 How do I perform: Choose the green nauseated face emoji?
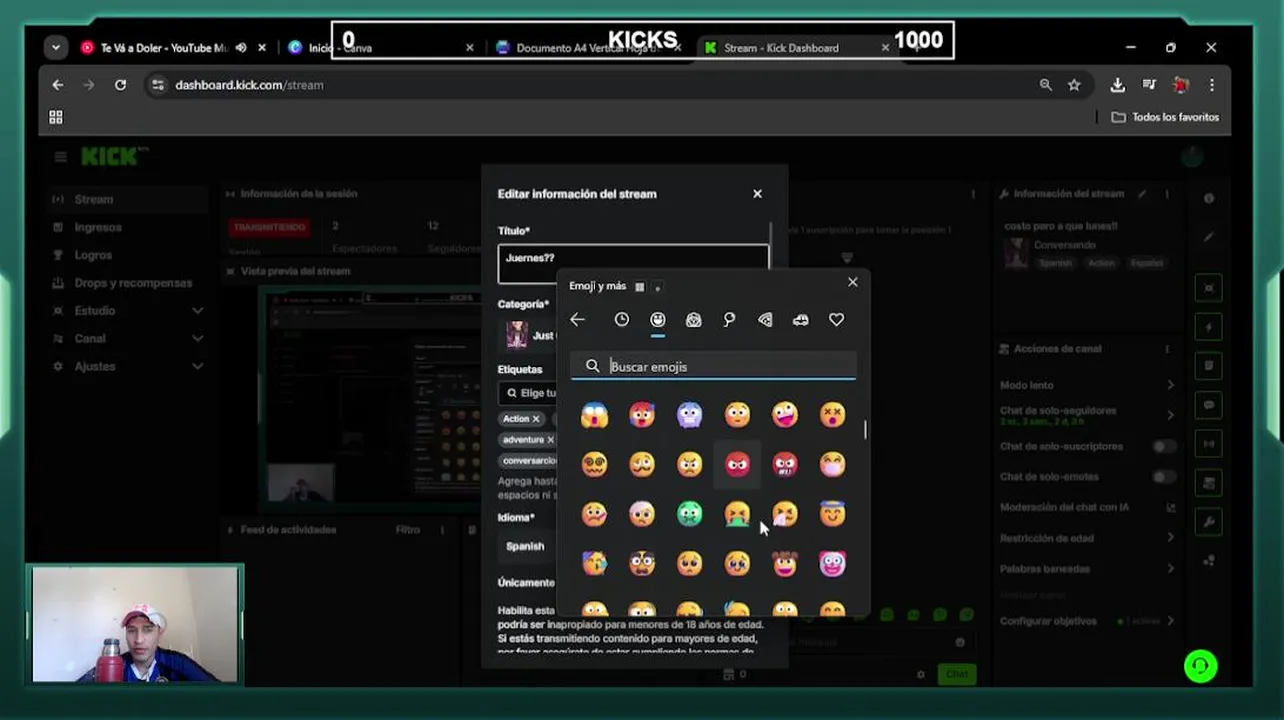coord(690,514)
